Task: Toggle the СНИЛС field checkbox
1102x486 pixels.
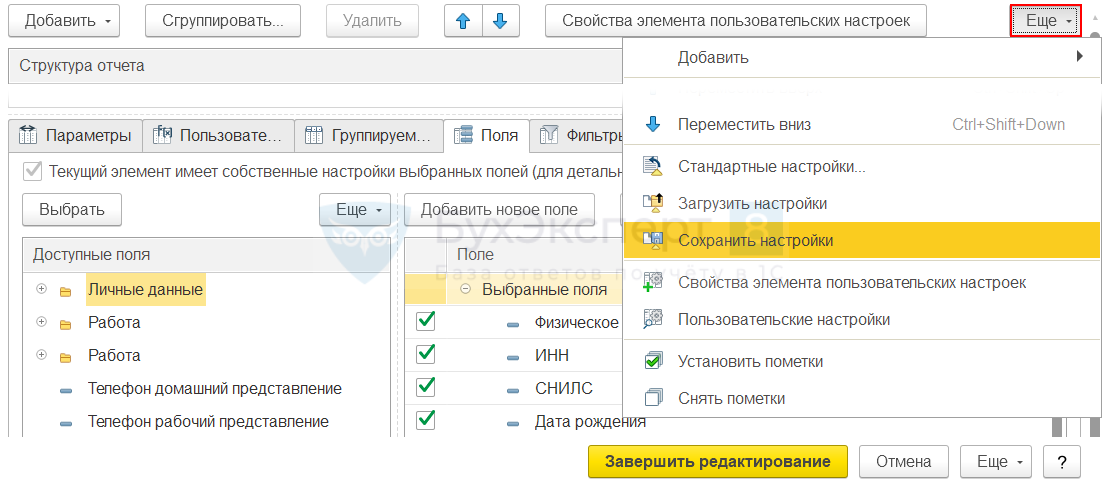Action: pos(426,387)
